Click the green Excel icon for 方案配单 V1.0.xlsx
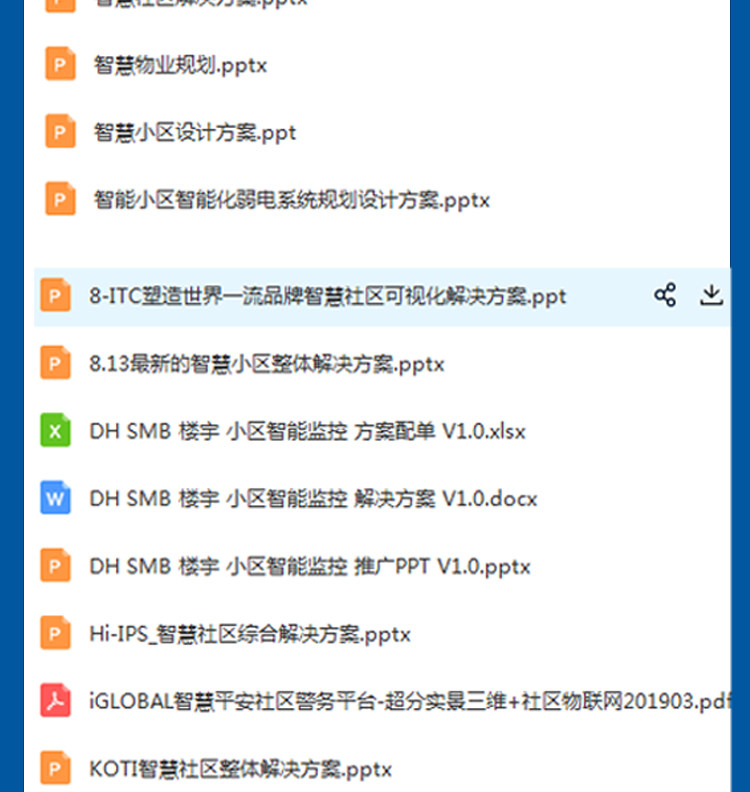 [56, 430]
